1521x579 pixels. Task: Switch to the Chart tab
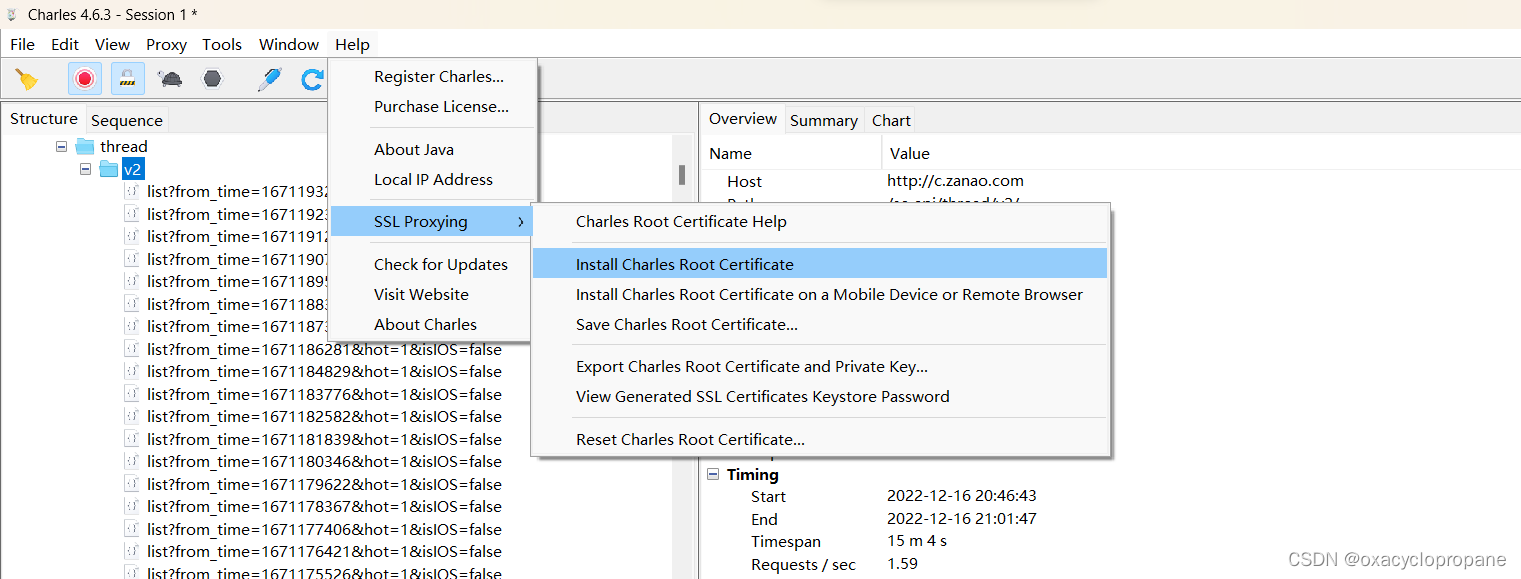891,121
